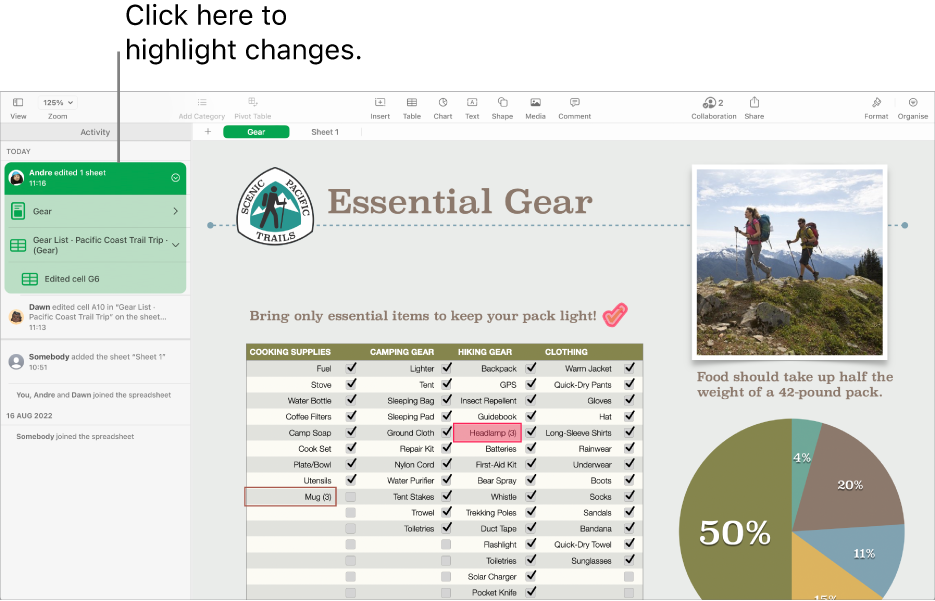Screen dimensions: 935x601
Task: Untick the checkbox next to Fuel
Action: (x=349, y=369)
